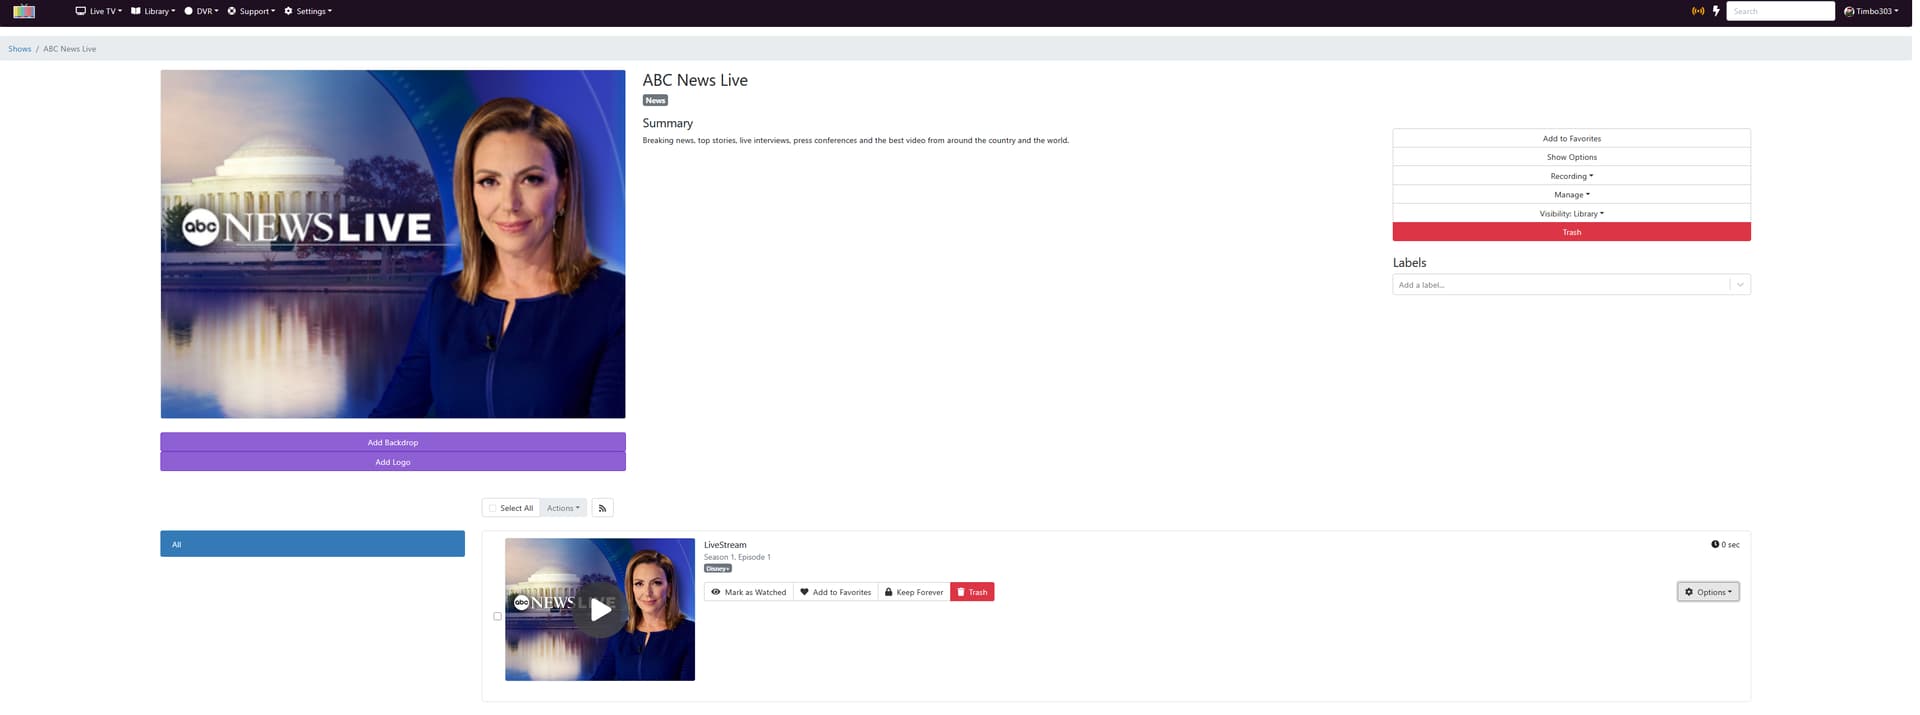The width and height of the screenshot is (1920, 715).
Task: Click the Channels TV logo icon
Action: coord(24,12)
